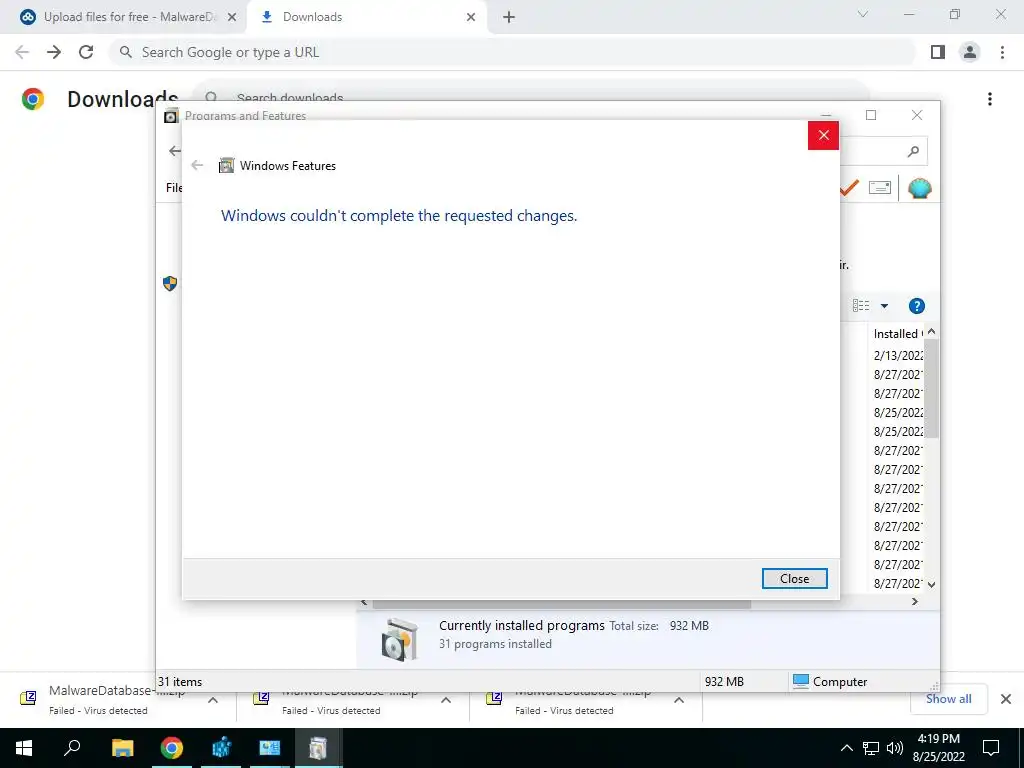Reload the Chrome page
Viewport: 1024px width, 768px height.
tap(86, 52)
